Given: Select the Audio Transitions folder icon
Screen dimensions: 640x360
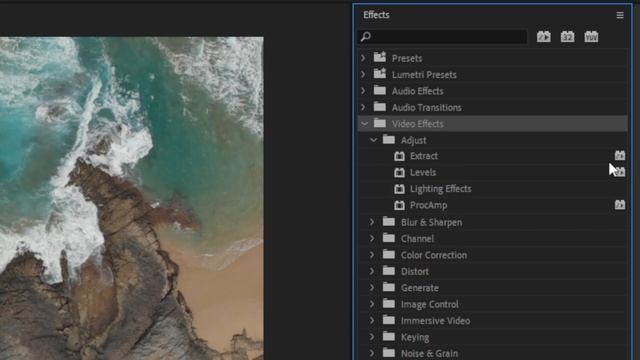Looking at the screenshot, I should click(380, 107).
